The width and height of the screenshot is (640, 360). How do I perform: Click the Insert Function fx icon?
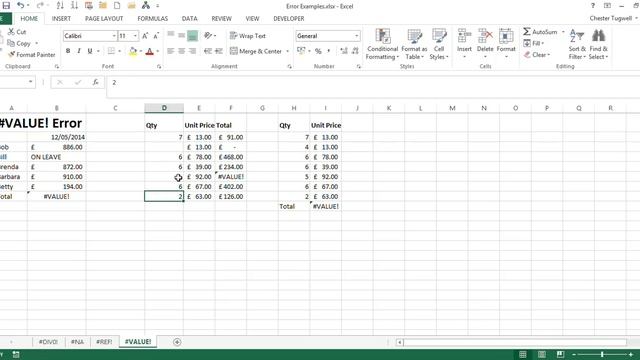(x=95, y=82)
